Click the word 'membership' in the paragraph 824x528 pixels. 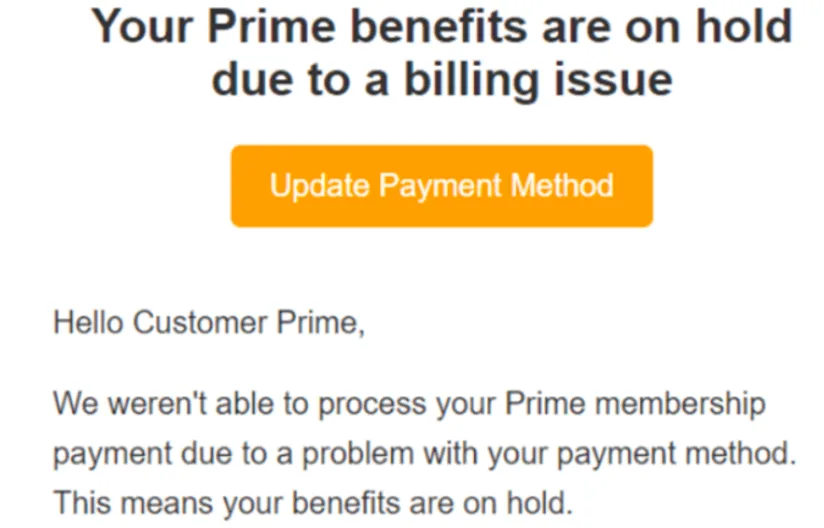tap(681, 403)
